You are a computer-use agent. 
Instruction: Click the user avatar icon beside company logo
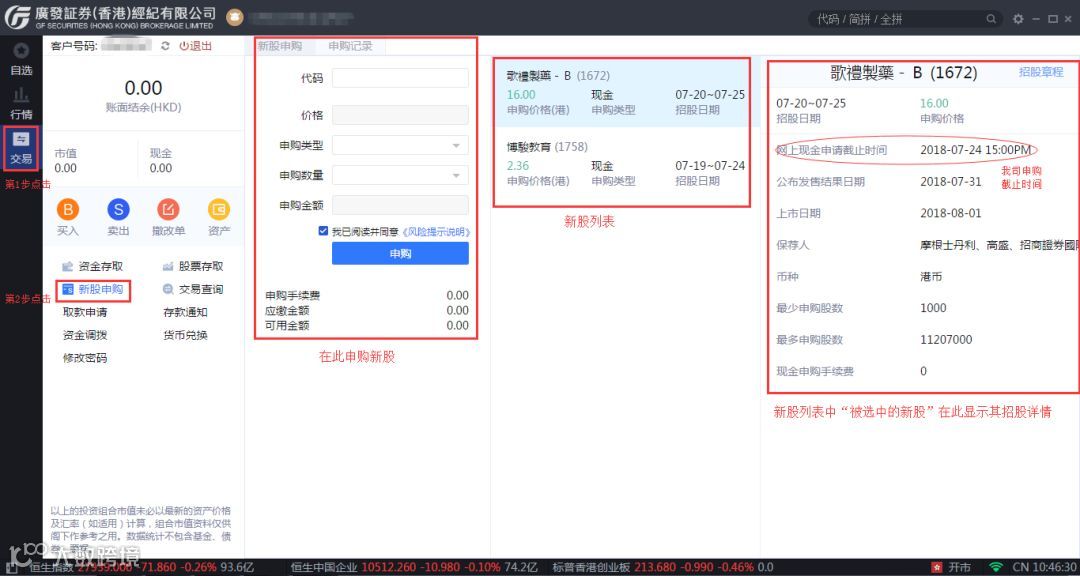click(234, 17)
